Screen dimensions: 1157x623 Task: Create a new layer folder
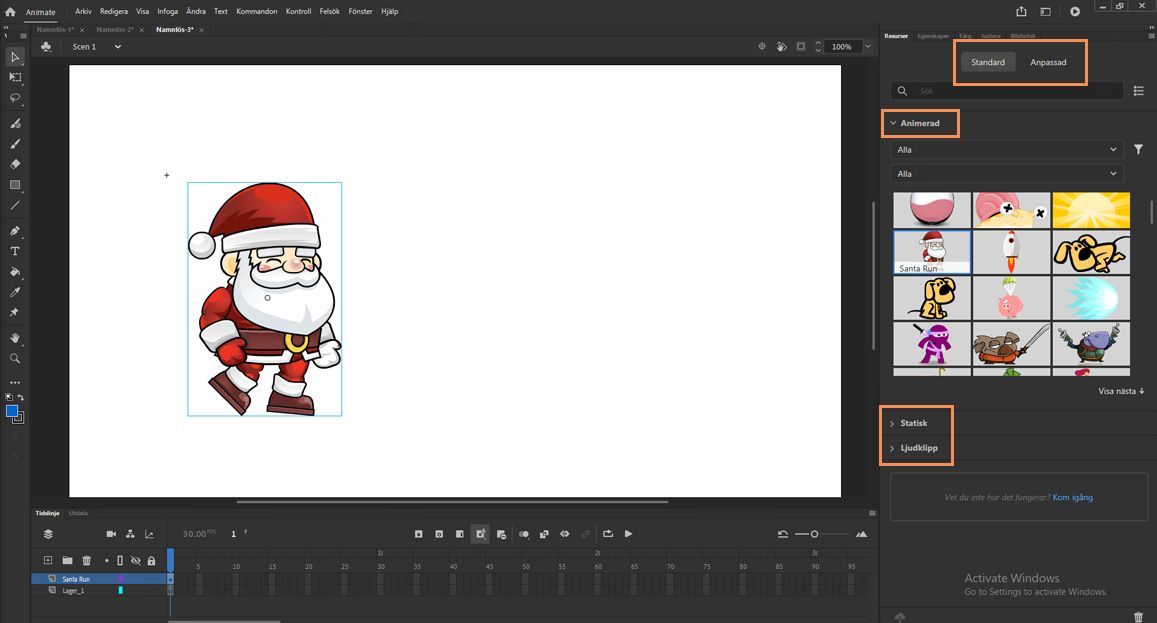pyautogui.click(x=67, y=560)
